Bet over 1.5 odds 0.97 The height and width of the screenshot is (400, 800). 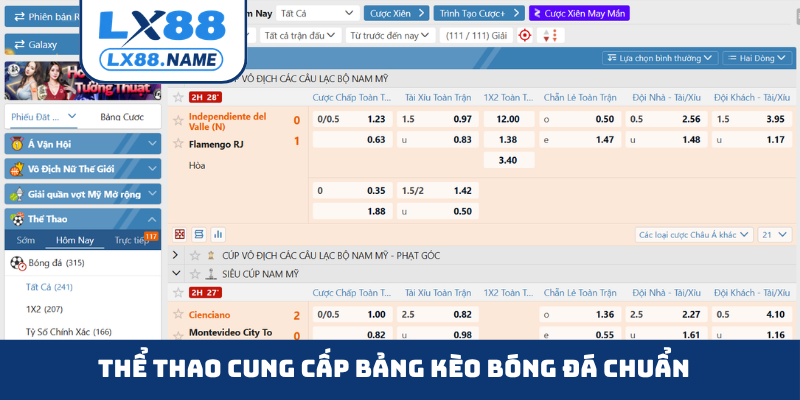[438, 119]
